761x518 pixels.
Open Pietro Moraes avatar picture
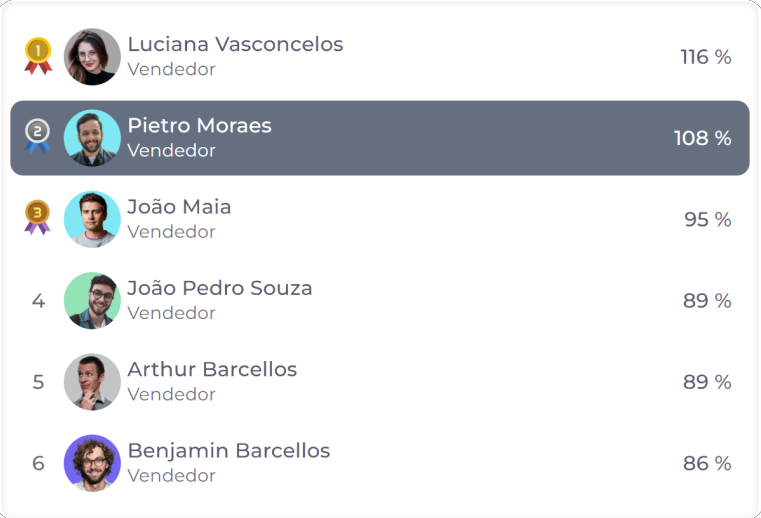pos(92,138)
